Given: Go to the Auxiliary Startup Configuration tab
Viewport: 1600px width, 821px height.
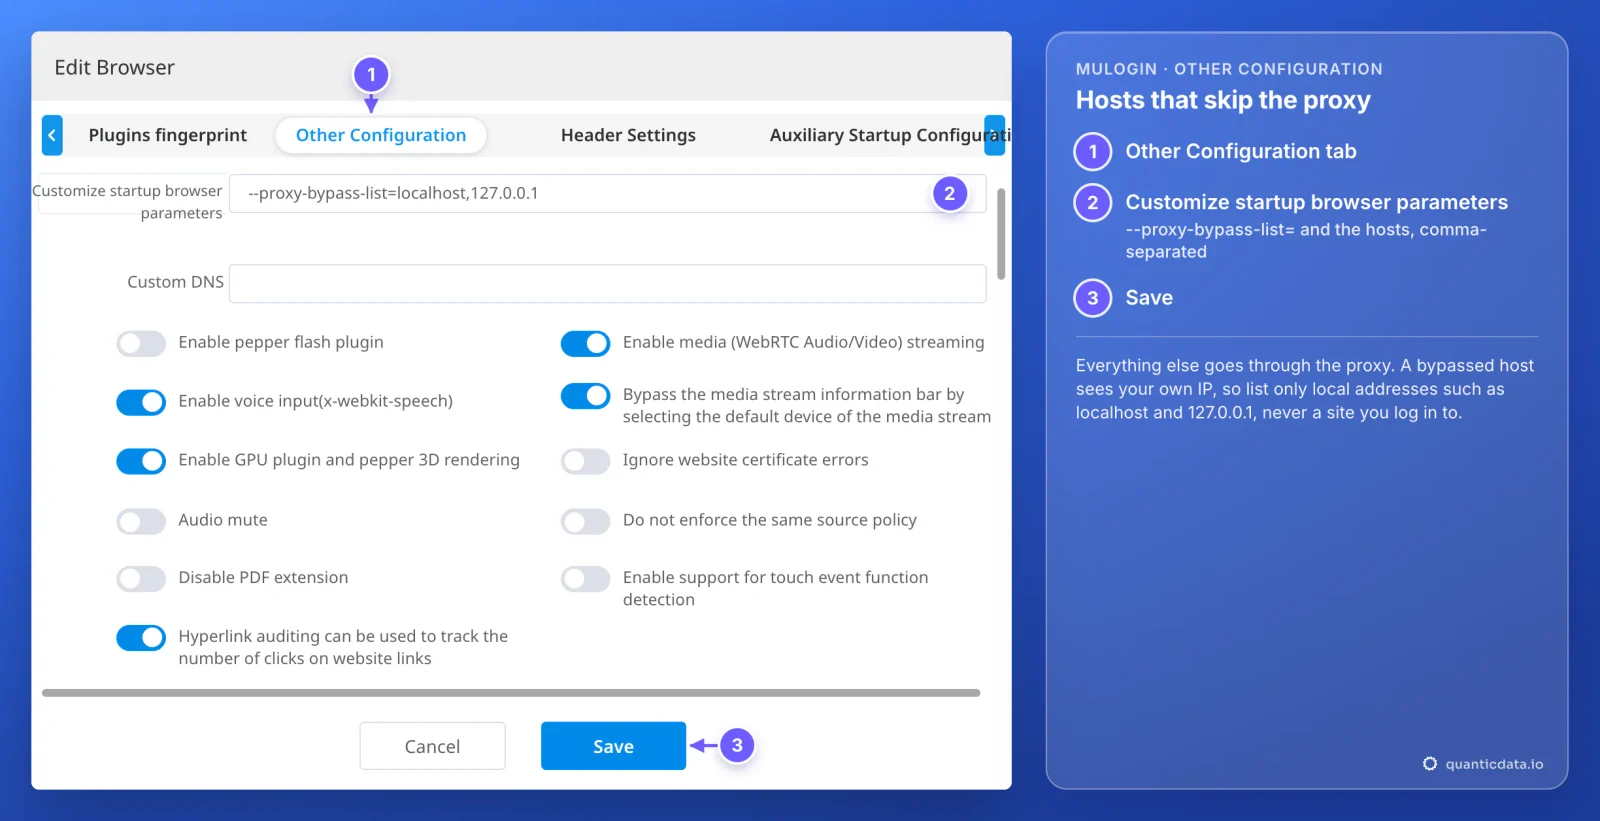Looking at the screenshot, I should pos(890,135).
